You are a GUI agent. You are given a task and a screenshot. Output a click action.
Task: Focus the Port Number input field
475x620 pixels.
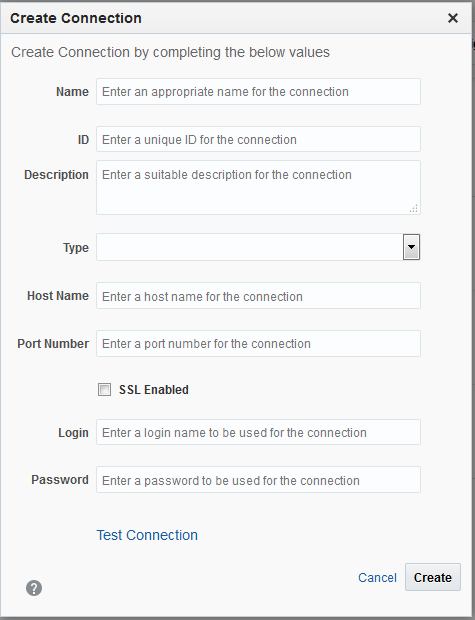point(258,344)
